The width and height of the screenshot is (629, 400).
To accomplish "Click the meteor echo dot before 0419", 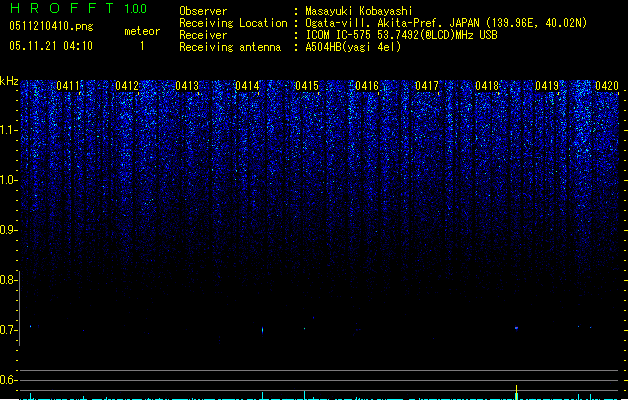I will tap(516, 328).
